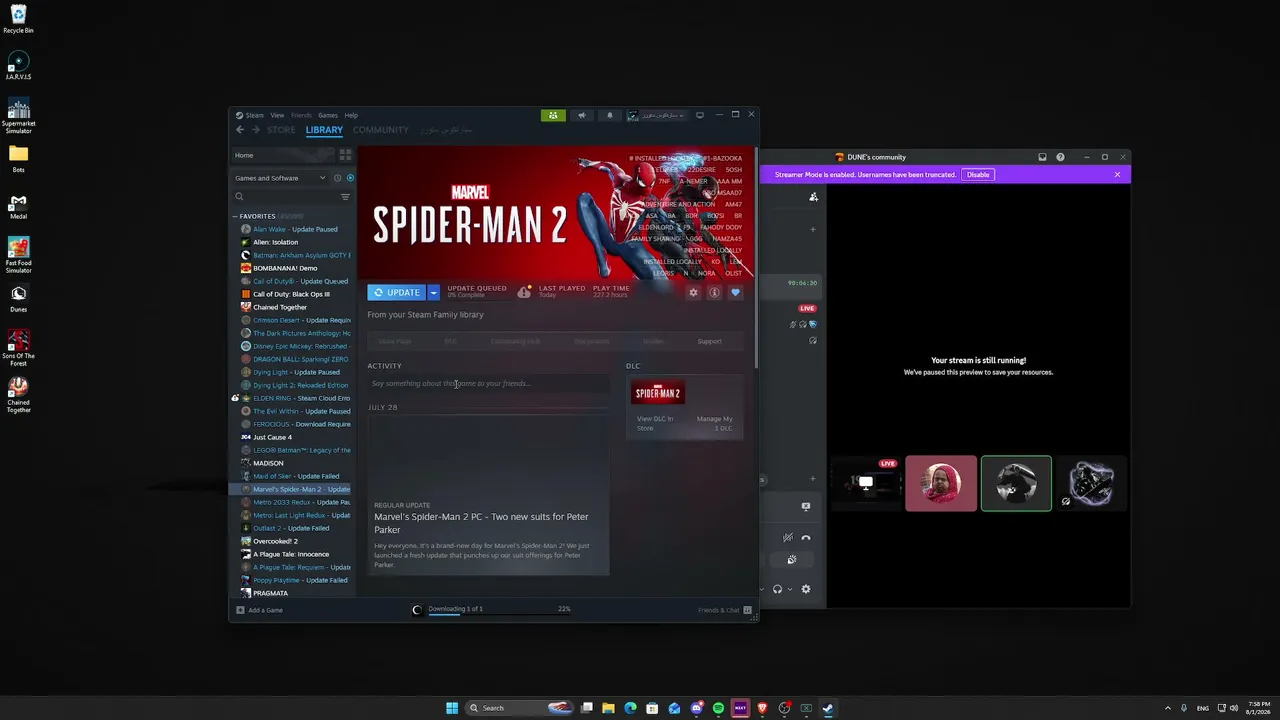1280x720 pixels.
Task: Expand the Update button dropdown arrow
Action: tap(434, 293)
